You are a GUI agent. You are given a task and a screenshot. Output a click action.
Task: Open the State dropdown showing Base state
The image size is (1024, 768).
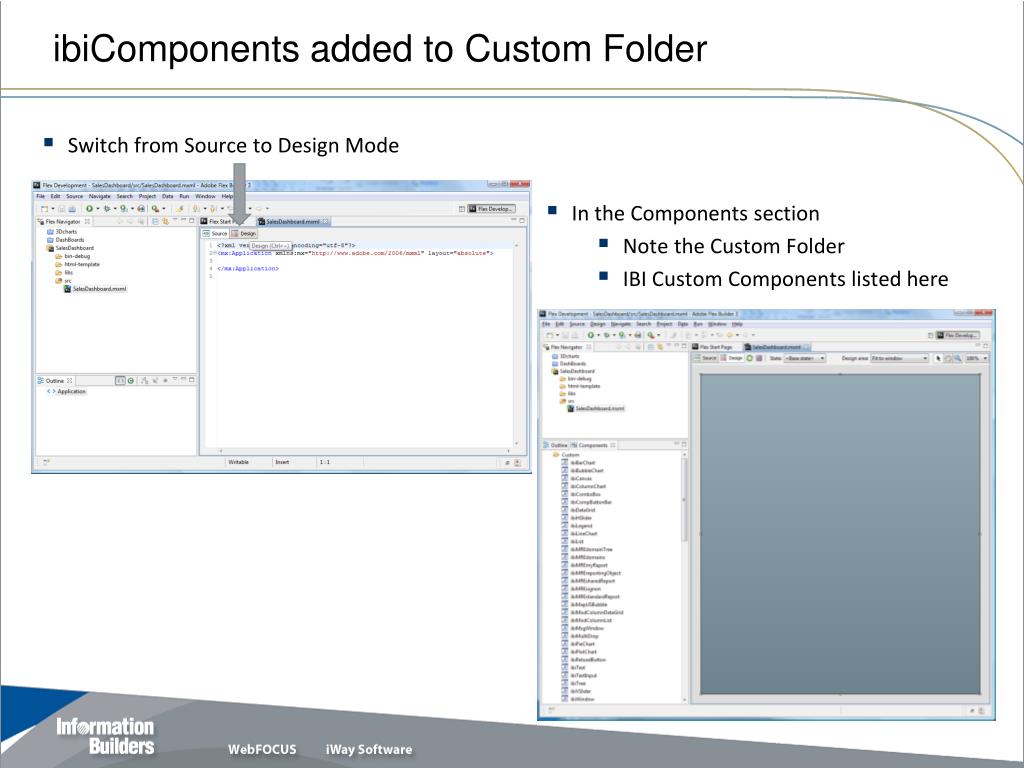[x=805, y=359]
